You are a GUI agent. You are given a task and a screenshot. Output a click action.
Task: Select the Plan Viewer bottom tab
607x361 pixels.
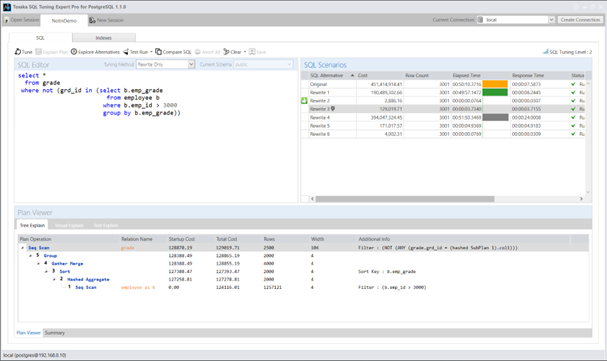pos(29,333)
